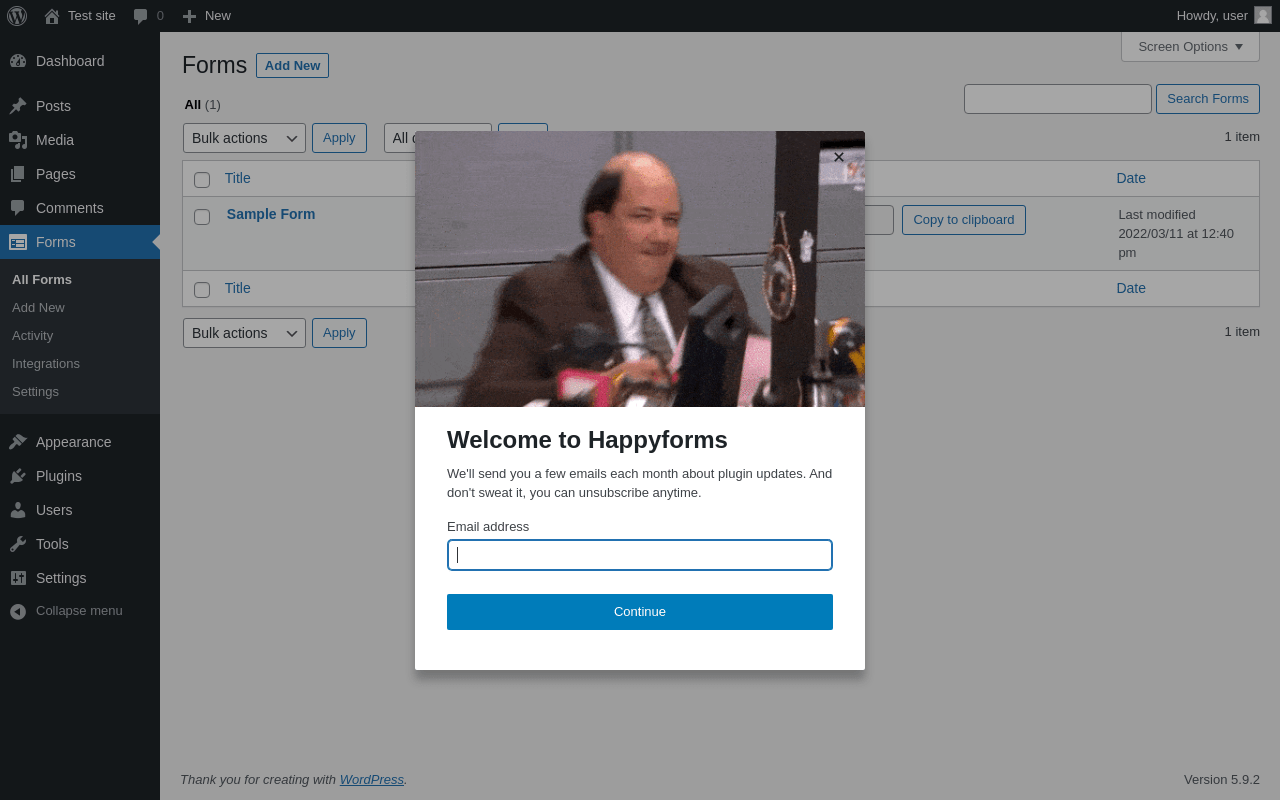
Task: Sort by Date in table header
Action: coord(1131,178)
